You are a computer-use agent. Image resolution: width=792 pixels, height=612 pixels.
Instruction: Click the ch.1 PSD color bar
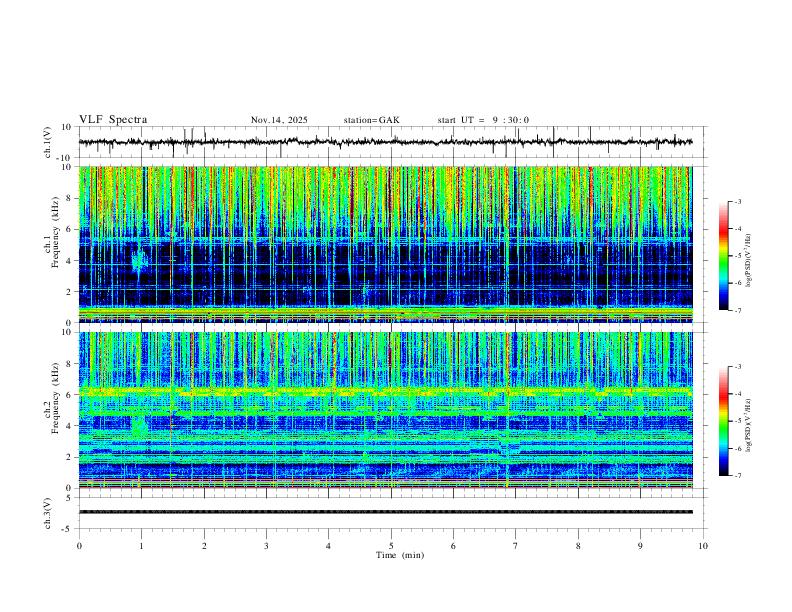pos(724,256)
